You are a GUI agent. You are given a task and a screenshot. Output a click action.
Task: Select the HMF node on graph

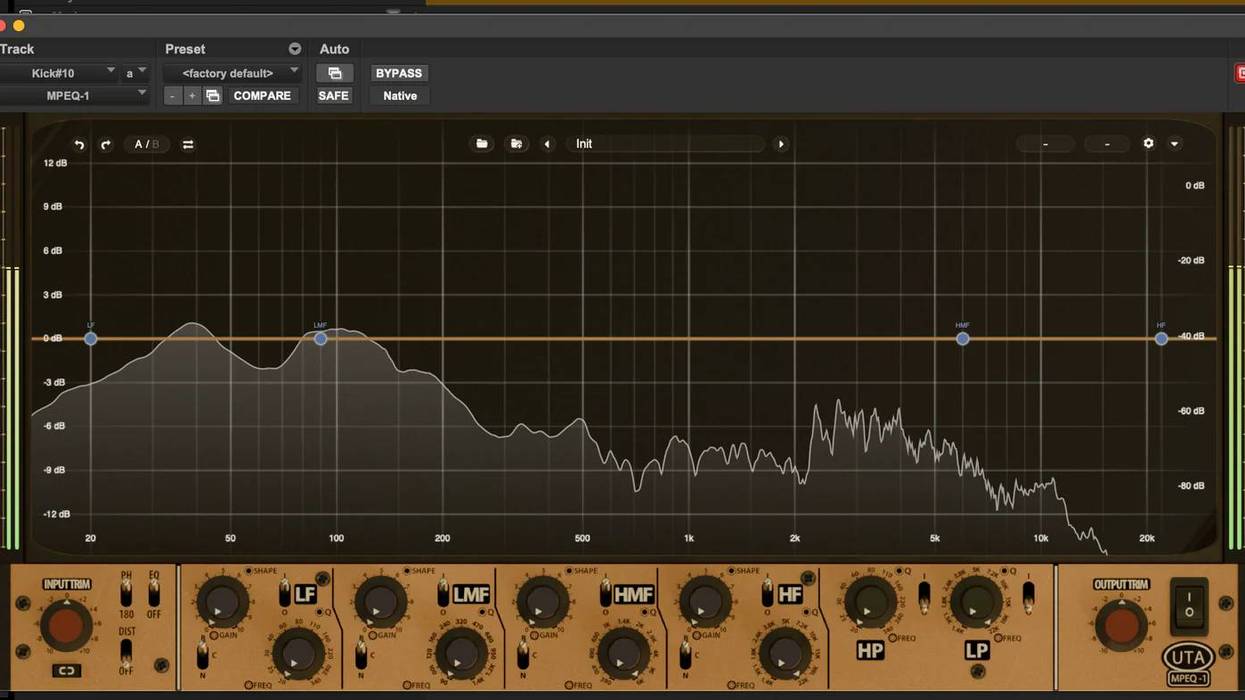pos(962,339)
